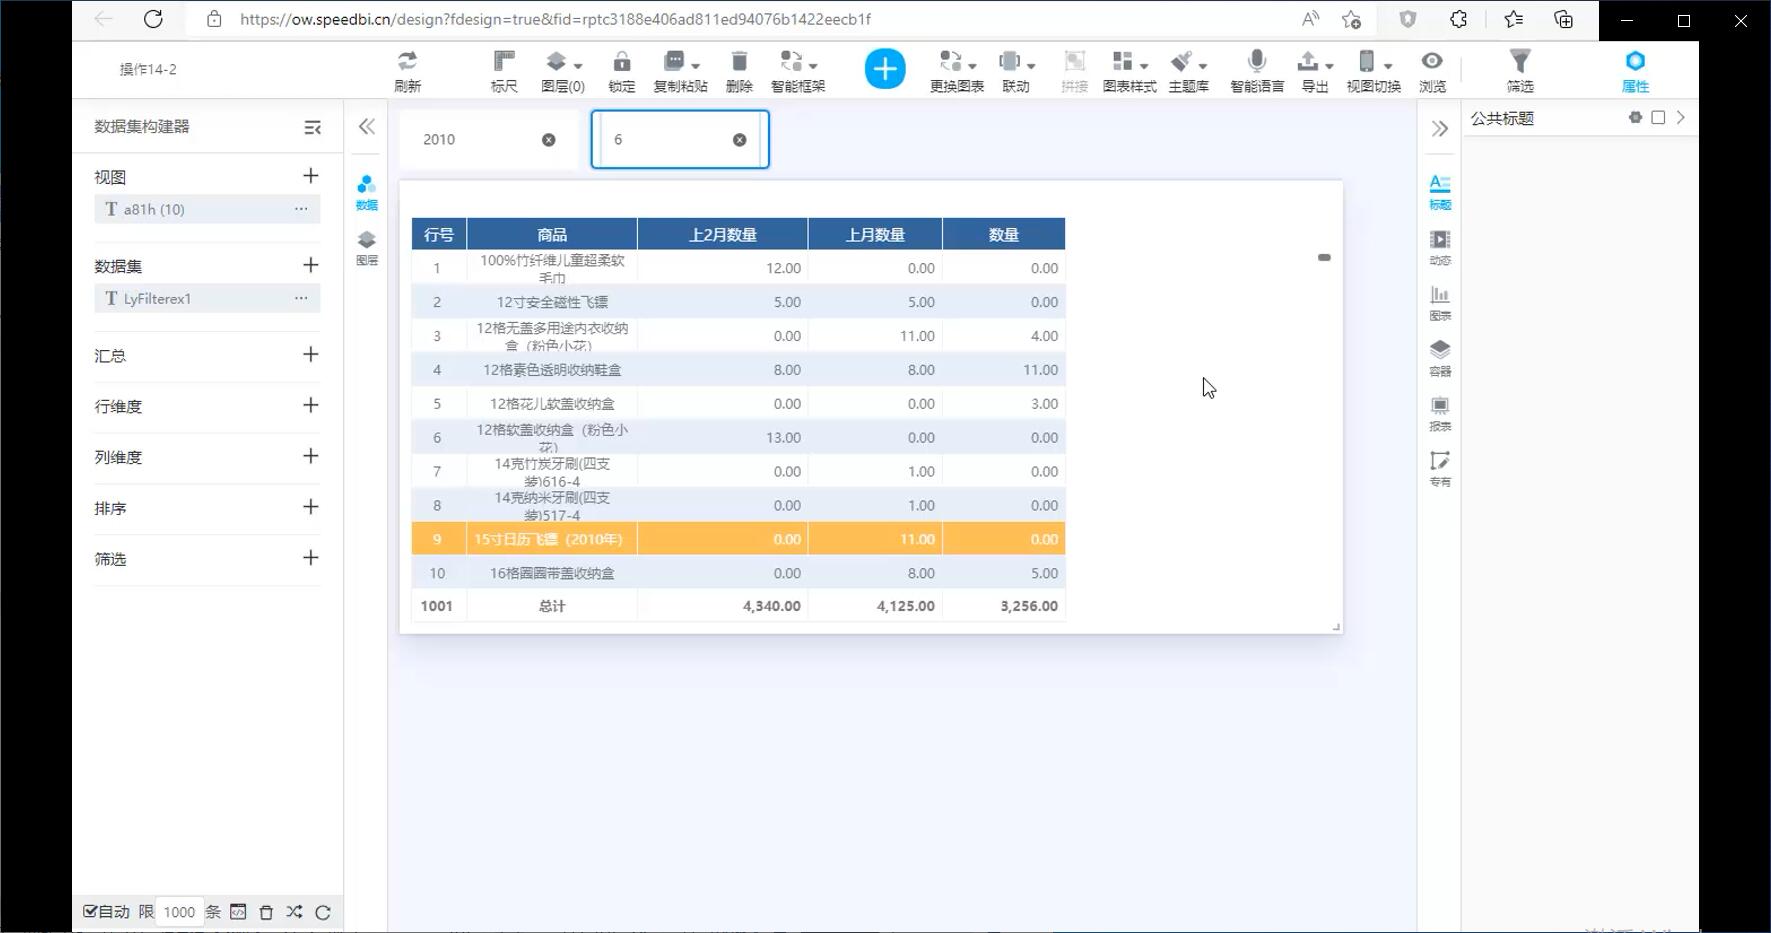This screenshot has height=933, width=1771.
Task: Add a new 数据集 with plus button
Action: [310, 265]
